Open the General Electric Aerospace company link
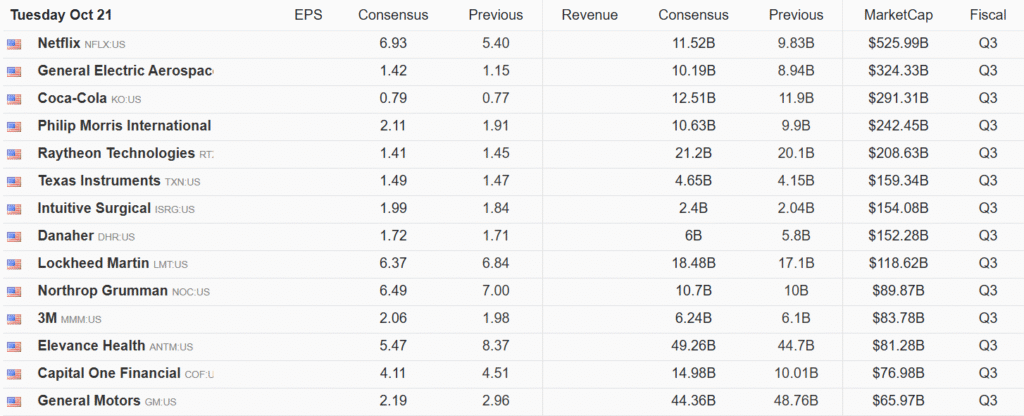The width and height of the screenshot is (1024, 416). (x=124, y=71)
